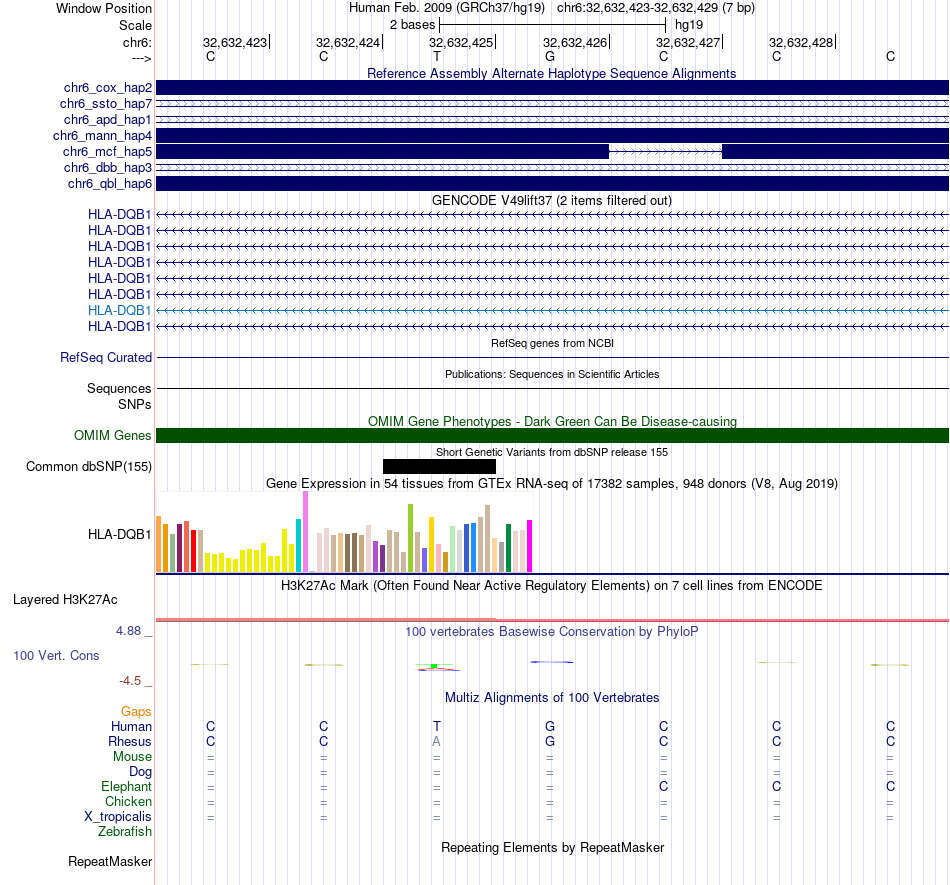
Task: Click the Window Position label
Action: (x=104, y=8)
